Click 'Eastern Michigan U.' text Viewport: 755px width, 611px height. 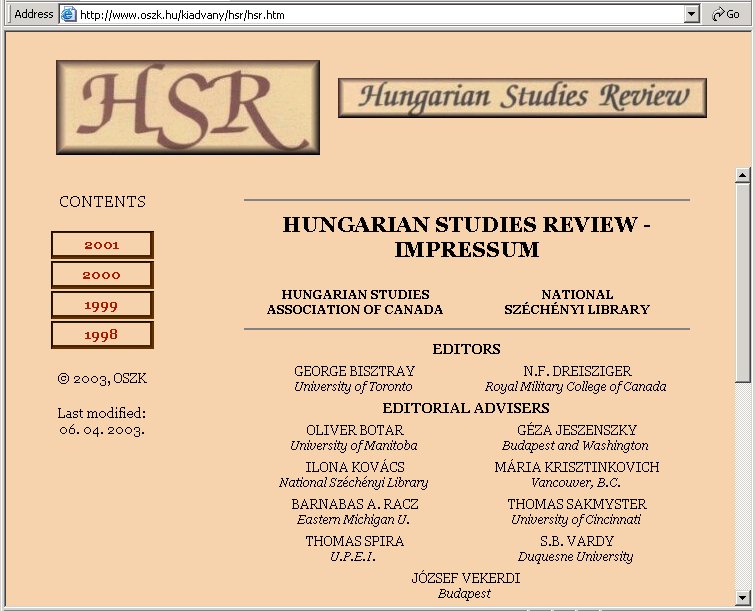pyautogui.click(x=353, y=520)
